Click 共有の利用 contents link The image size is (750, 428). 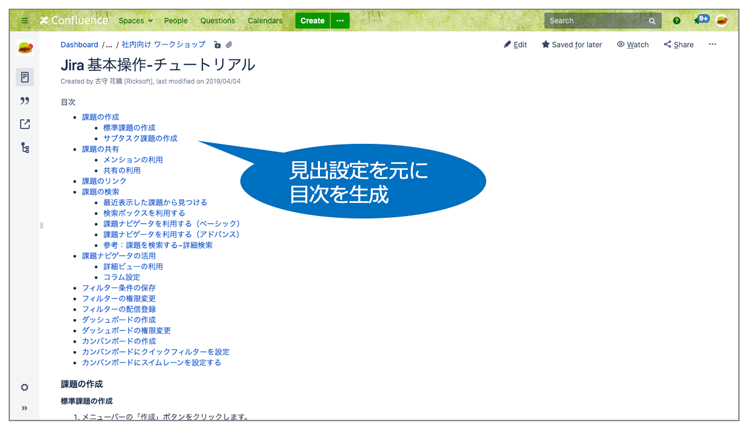point(122,170)
